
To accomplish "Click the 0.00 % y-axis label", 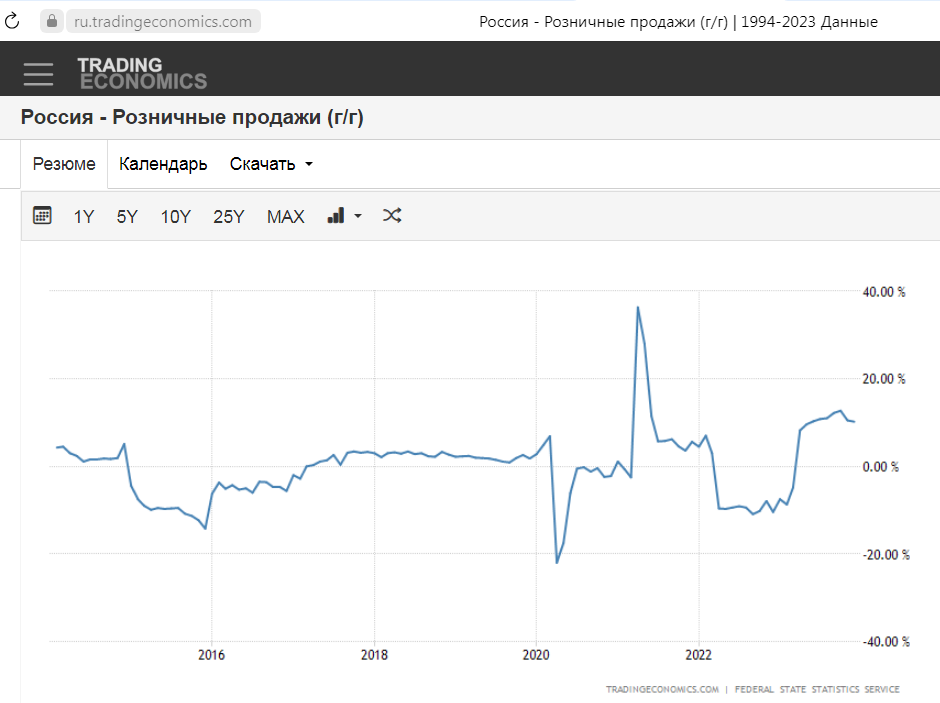I will click(x=881, y=467).
